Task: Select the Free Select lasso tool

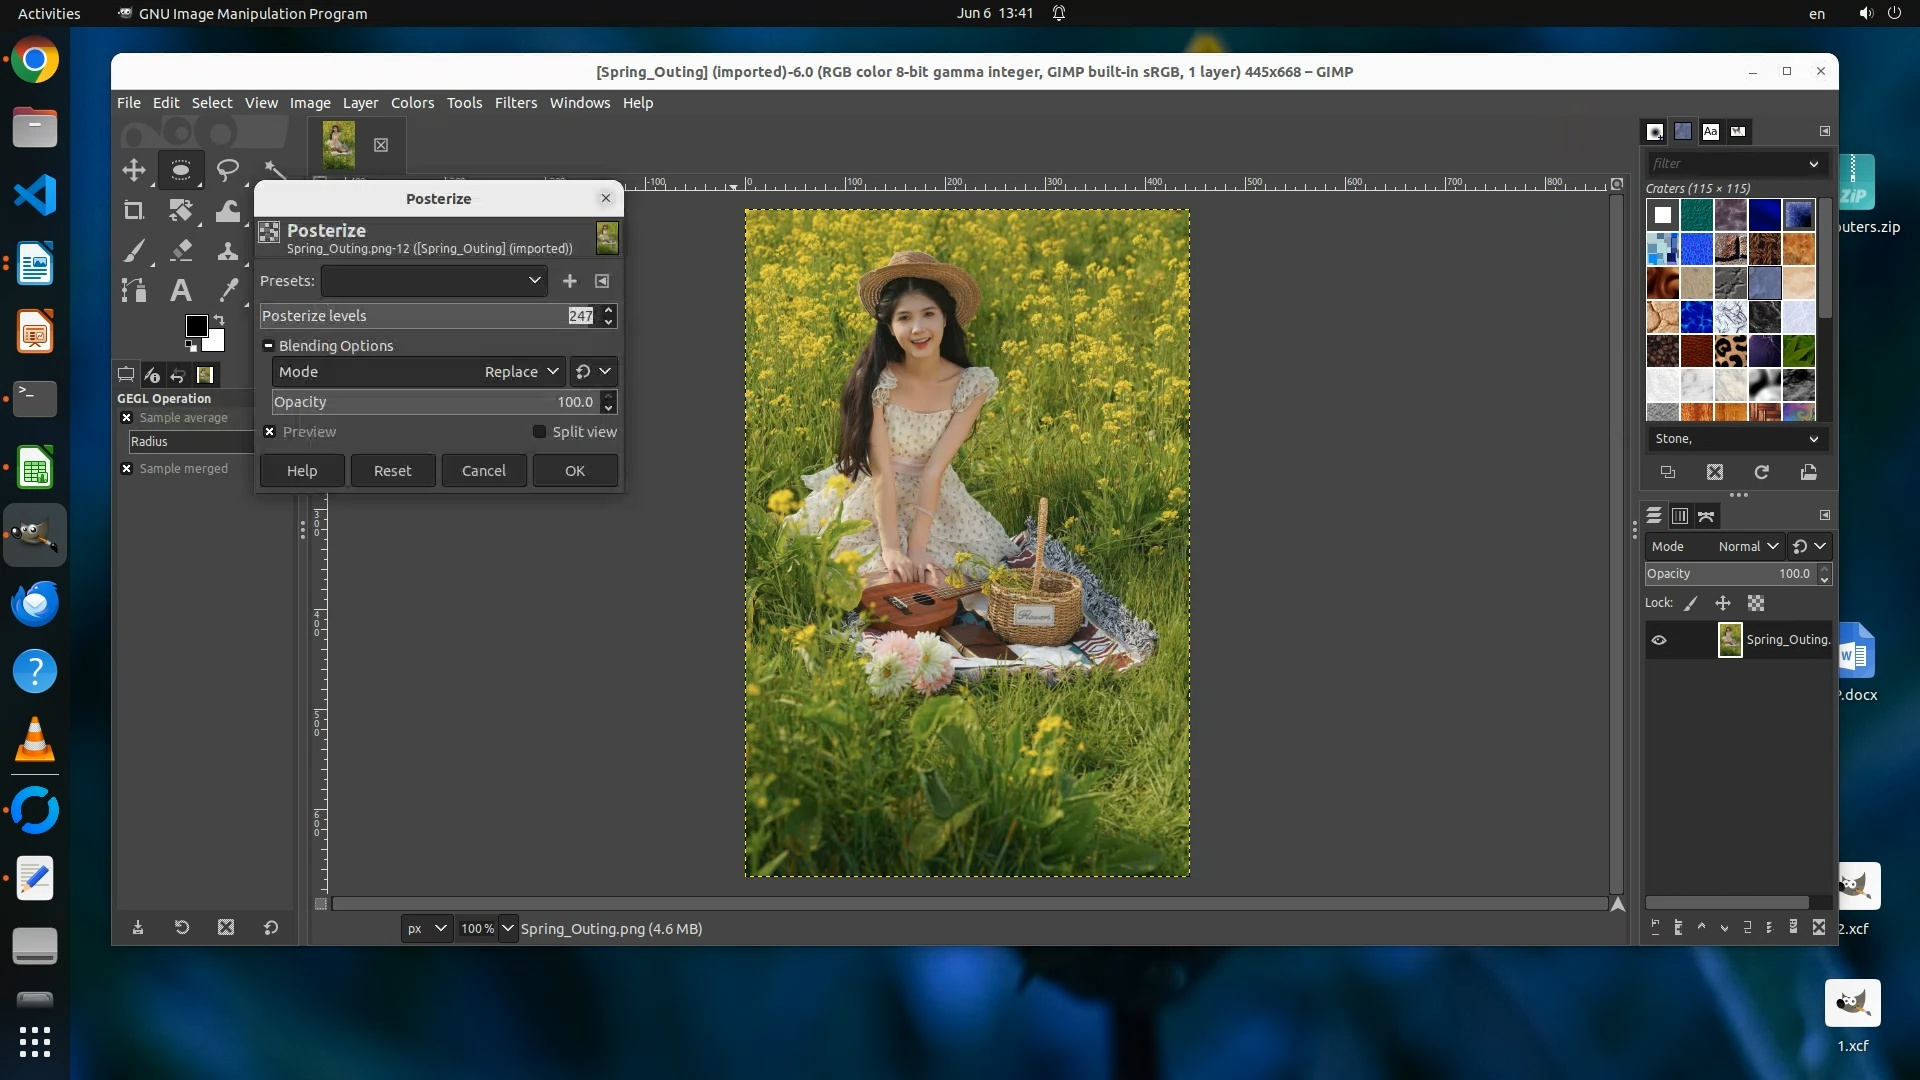Action: tap(228, 170)
